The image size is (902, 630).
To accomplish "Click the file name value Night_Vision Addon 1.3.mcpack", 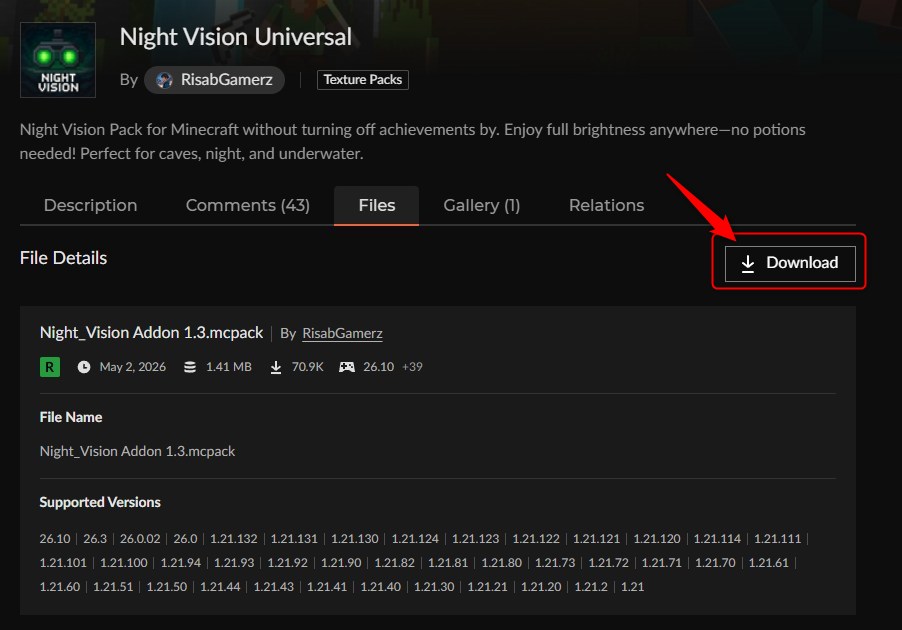I will pyautogui.click(x=137, y=451).
